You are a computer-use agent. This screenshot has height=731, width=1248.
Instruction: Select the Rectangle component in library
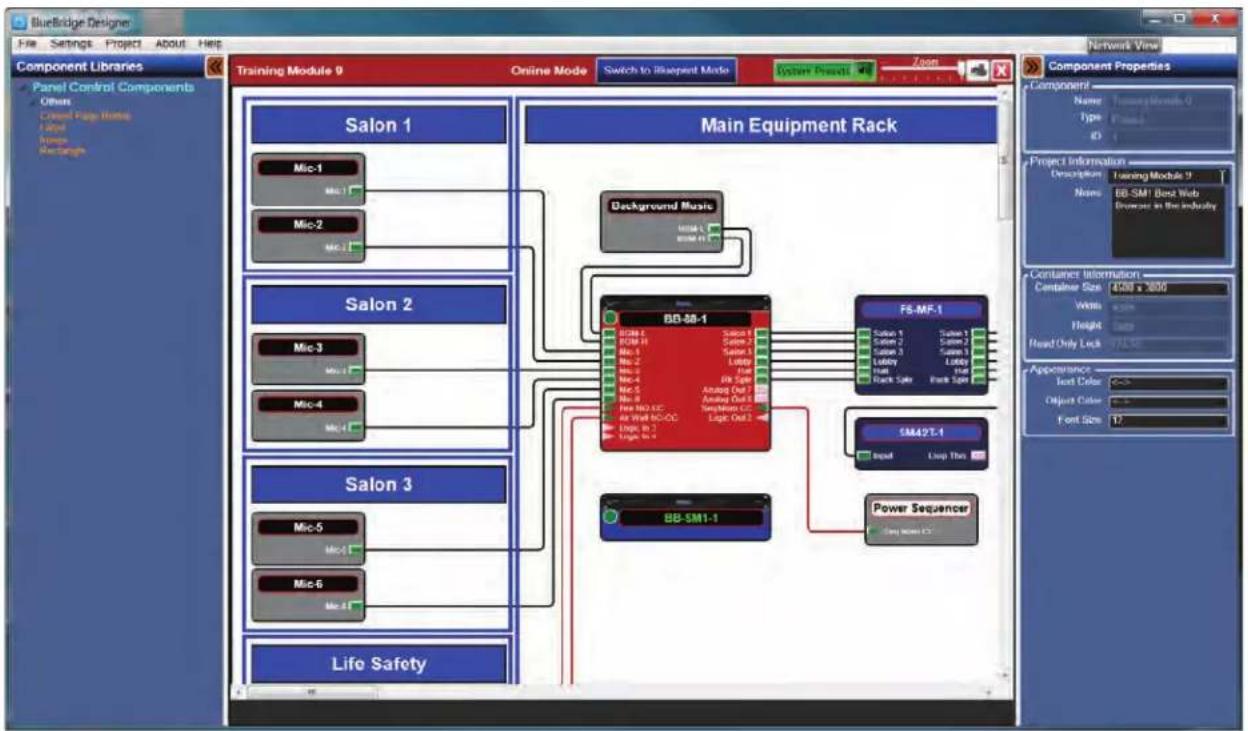point(63,151)
